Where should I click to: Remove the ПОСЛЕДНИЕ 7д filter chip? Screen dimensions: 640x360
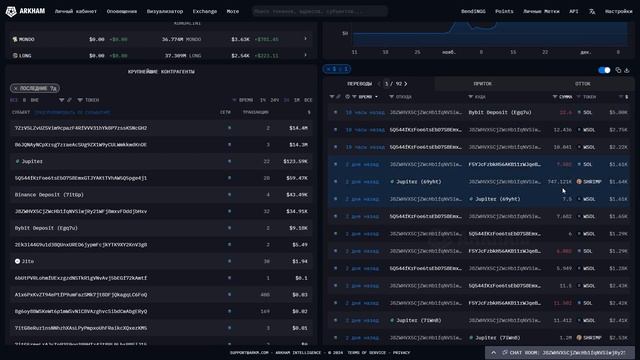tap(16, 88)
